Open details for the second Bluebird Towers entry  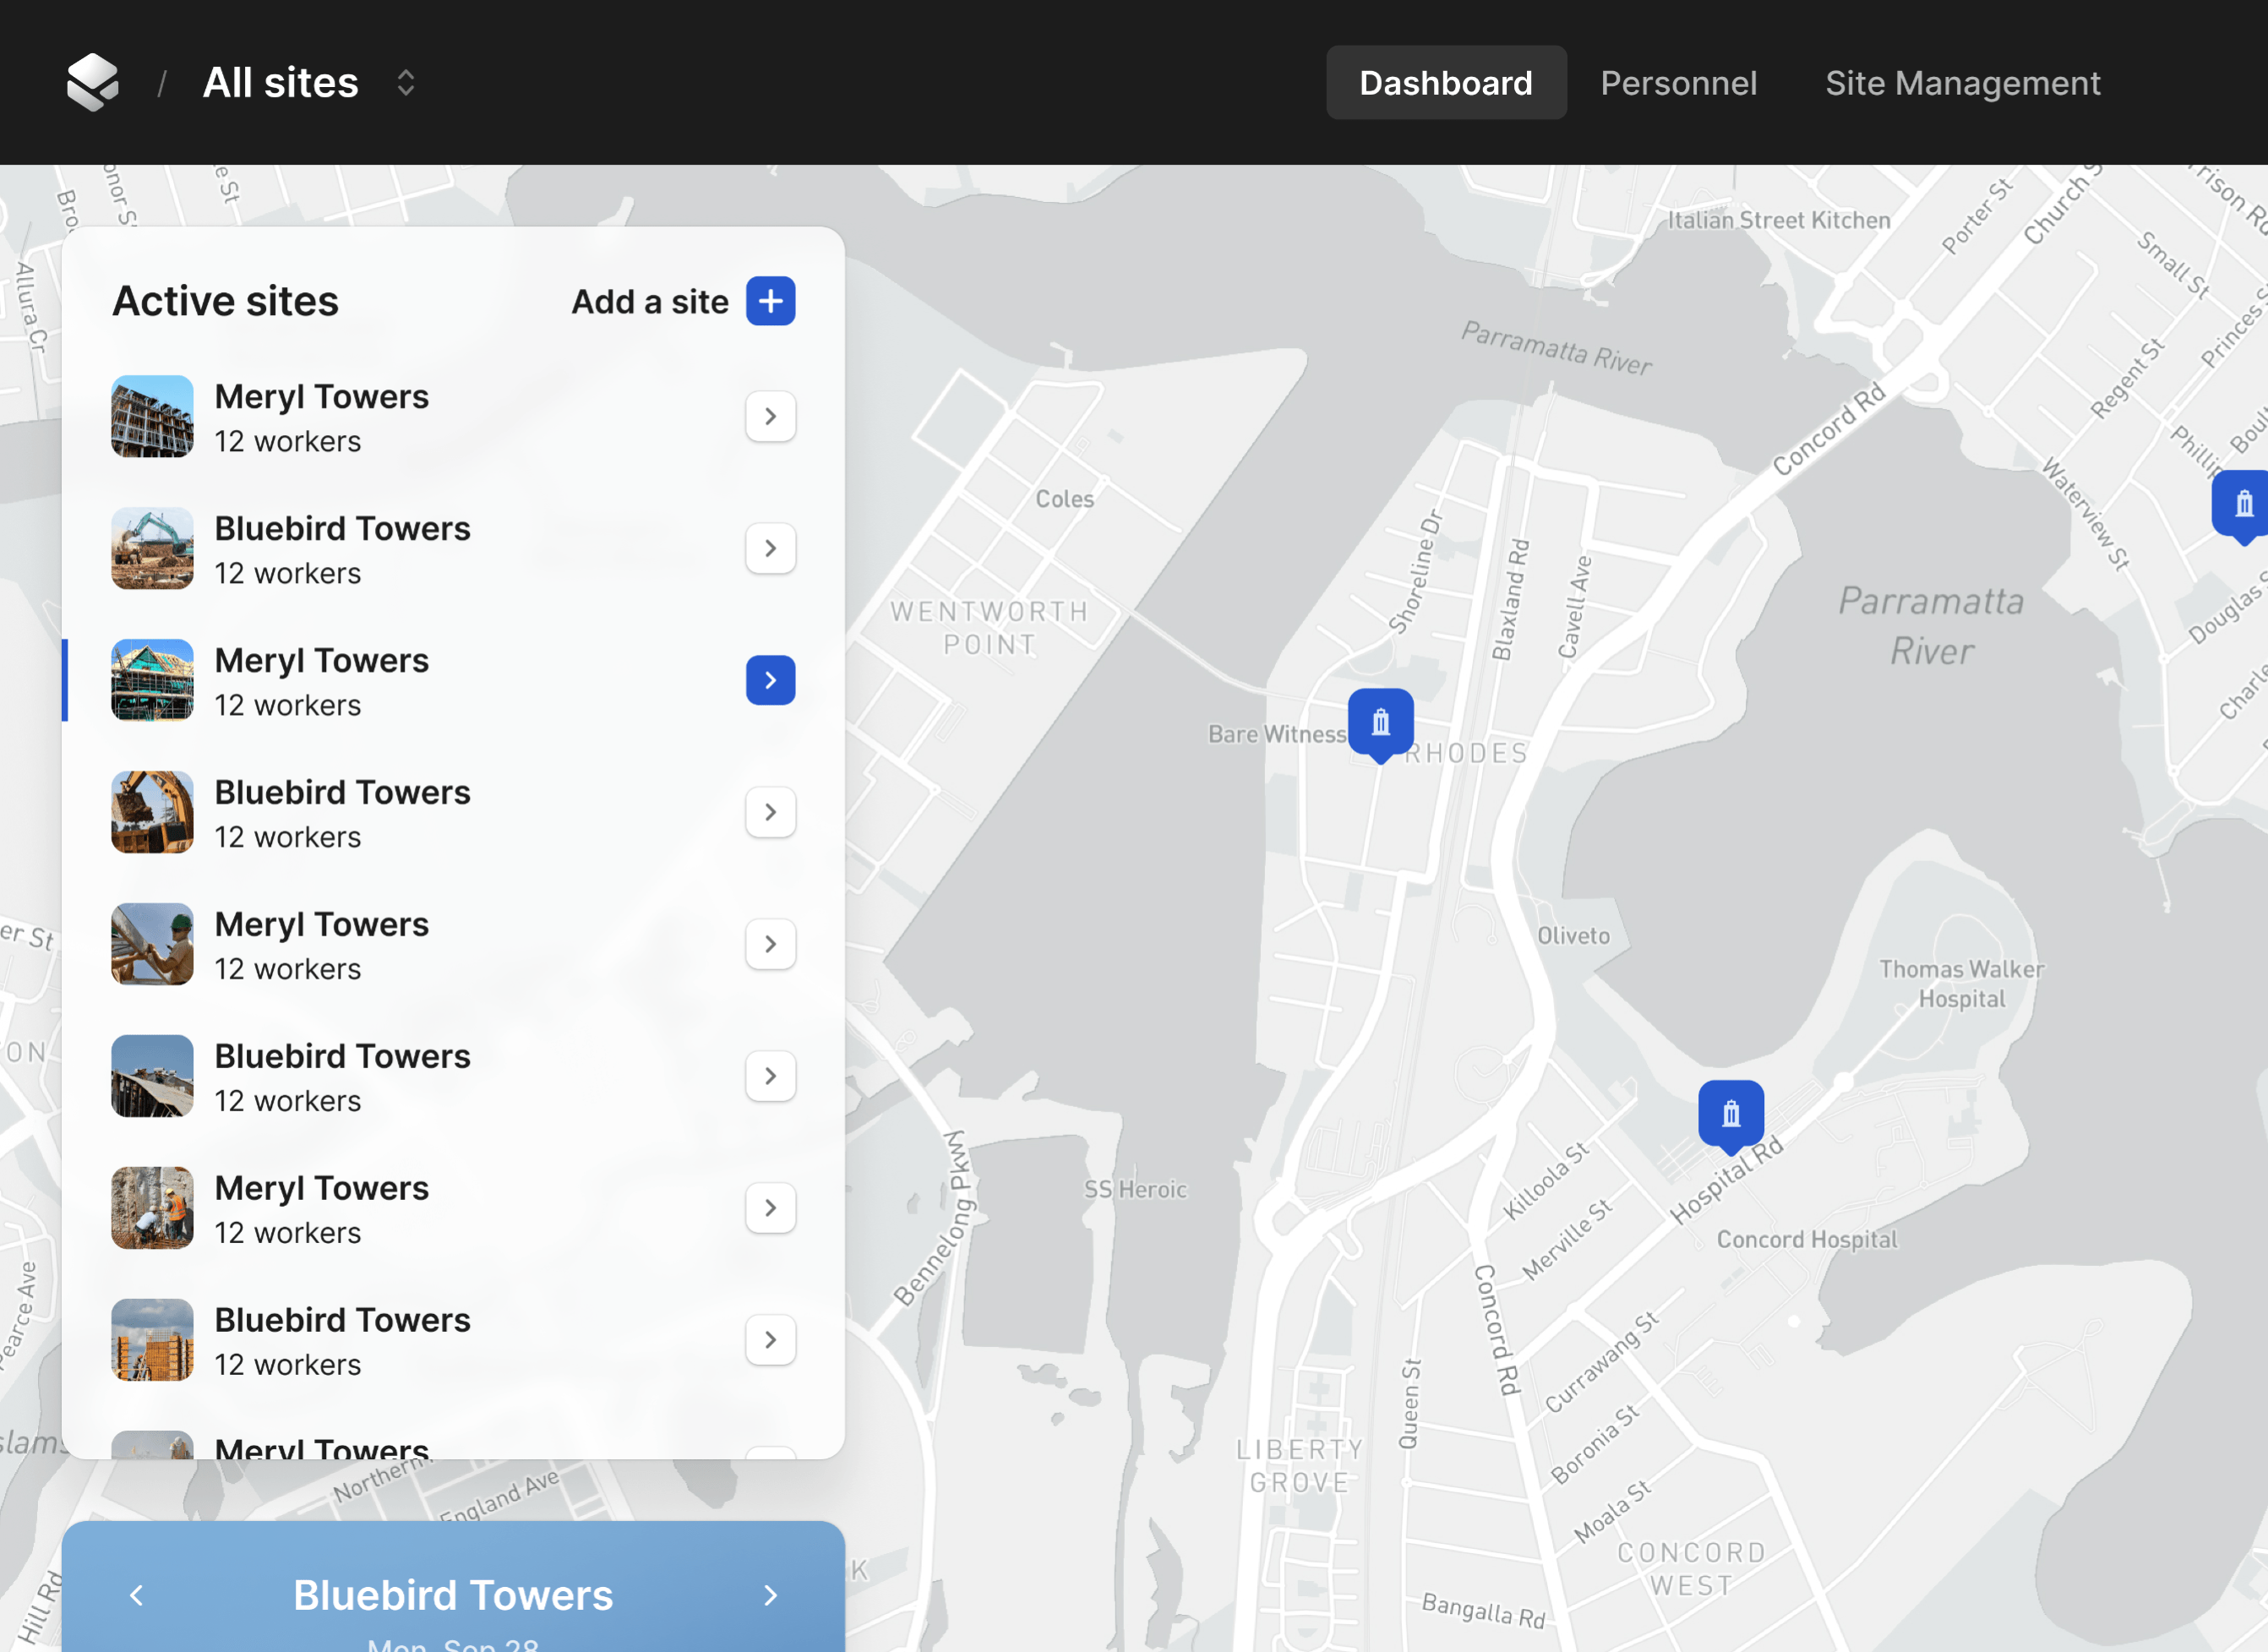[x=770, y=812]
